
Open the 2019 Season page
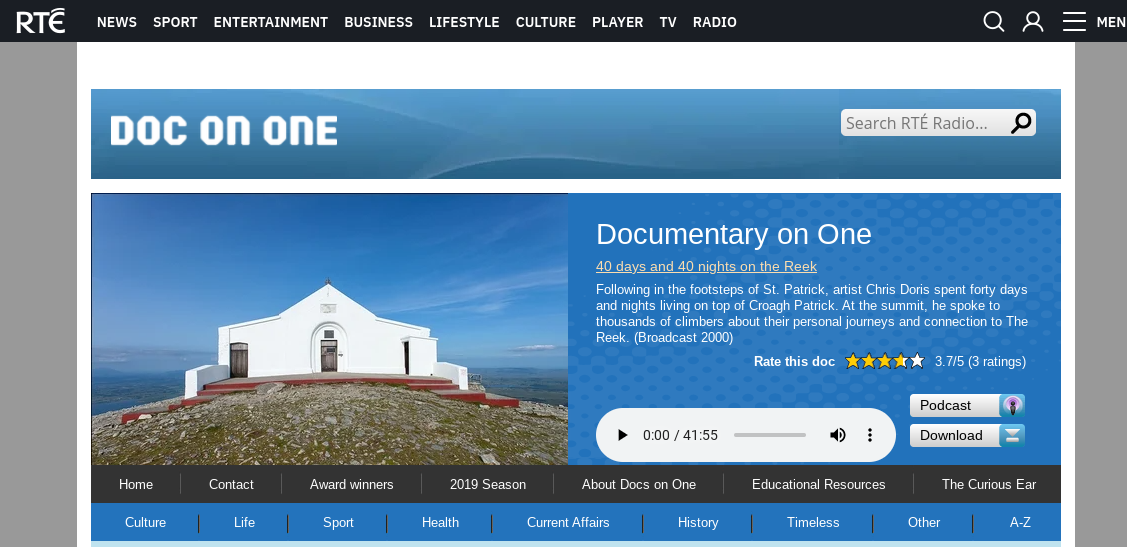tap(488, 484)
